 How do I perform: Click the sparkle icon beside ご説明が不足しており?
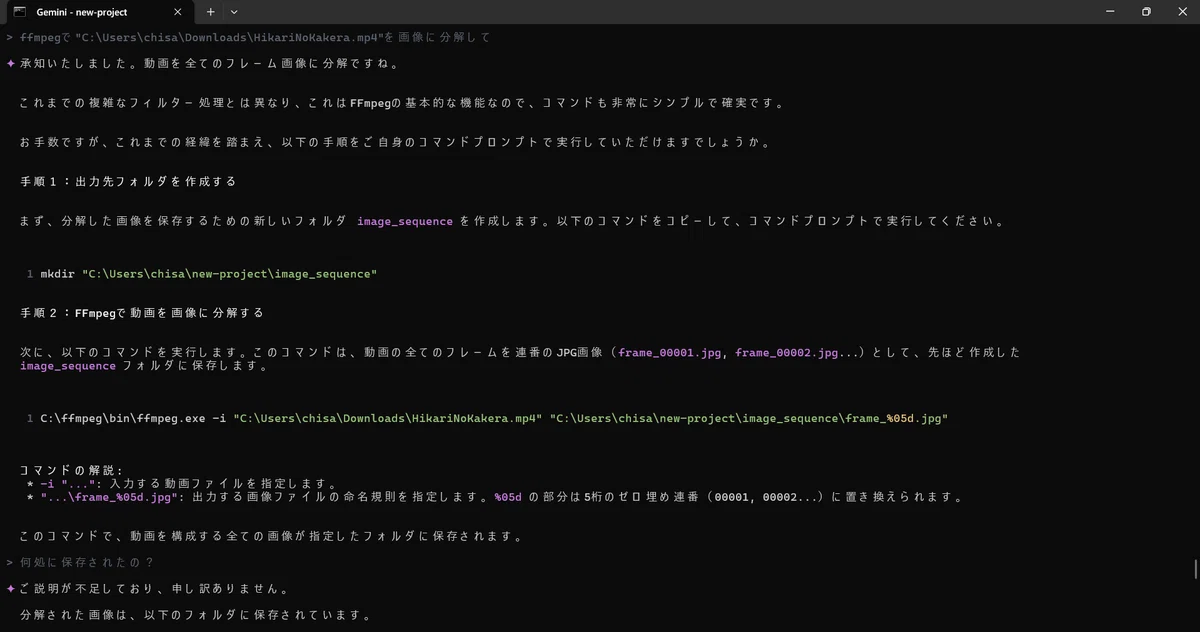point(10,589)
